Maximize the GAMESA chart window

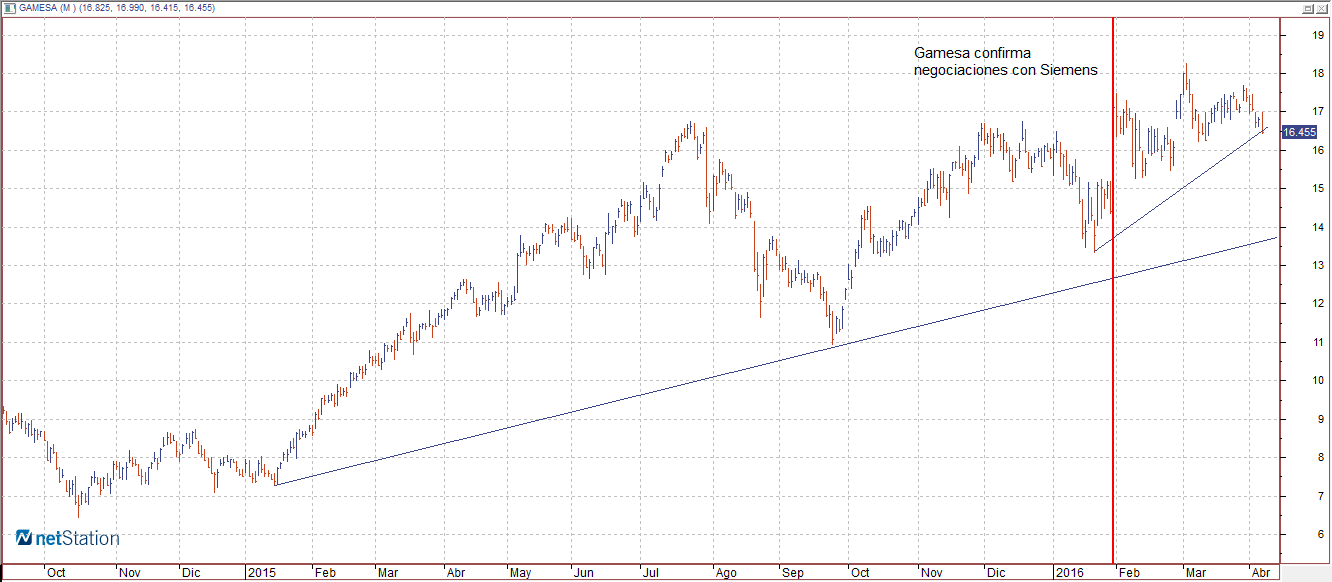(1308, 8)
